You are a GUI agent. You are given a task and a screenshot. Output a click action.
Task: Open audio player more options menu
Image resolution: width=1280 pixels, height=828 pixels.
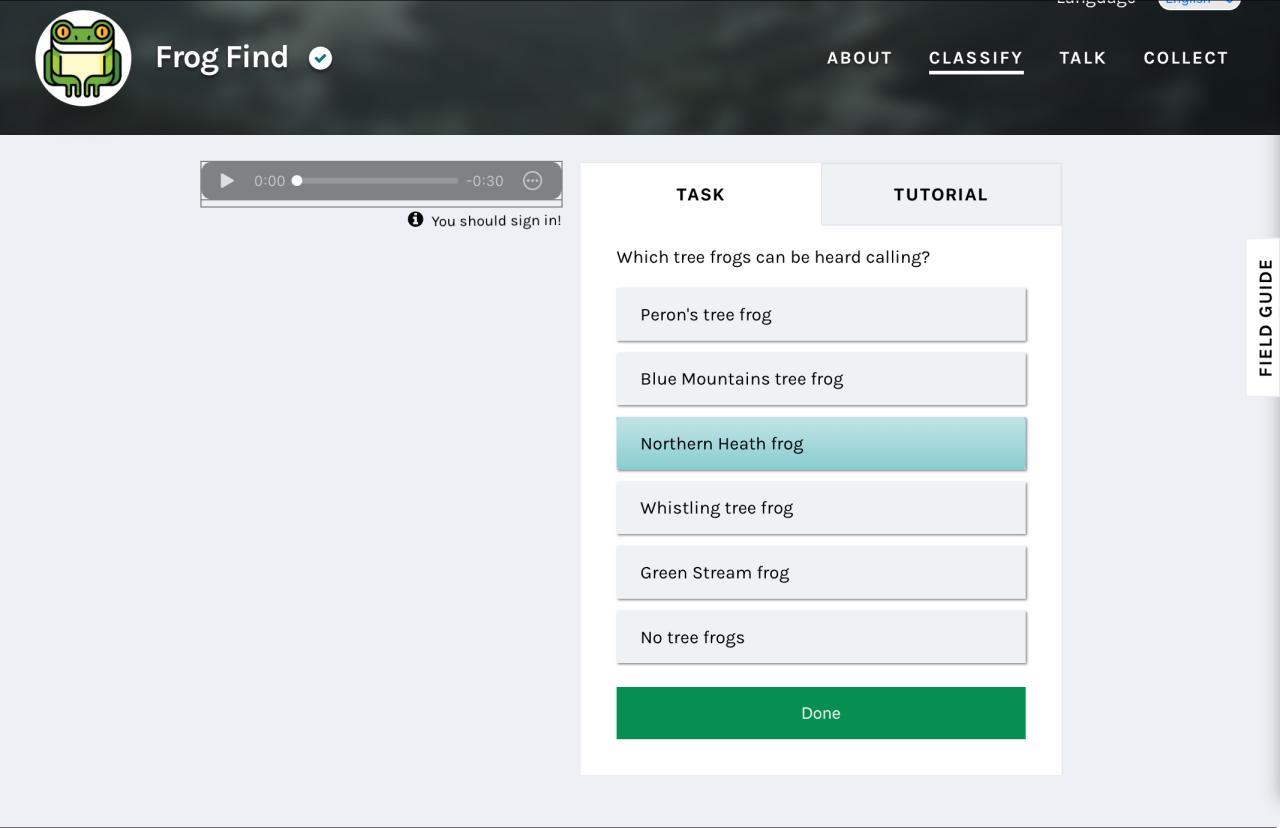tap(532, 181)
